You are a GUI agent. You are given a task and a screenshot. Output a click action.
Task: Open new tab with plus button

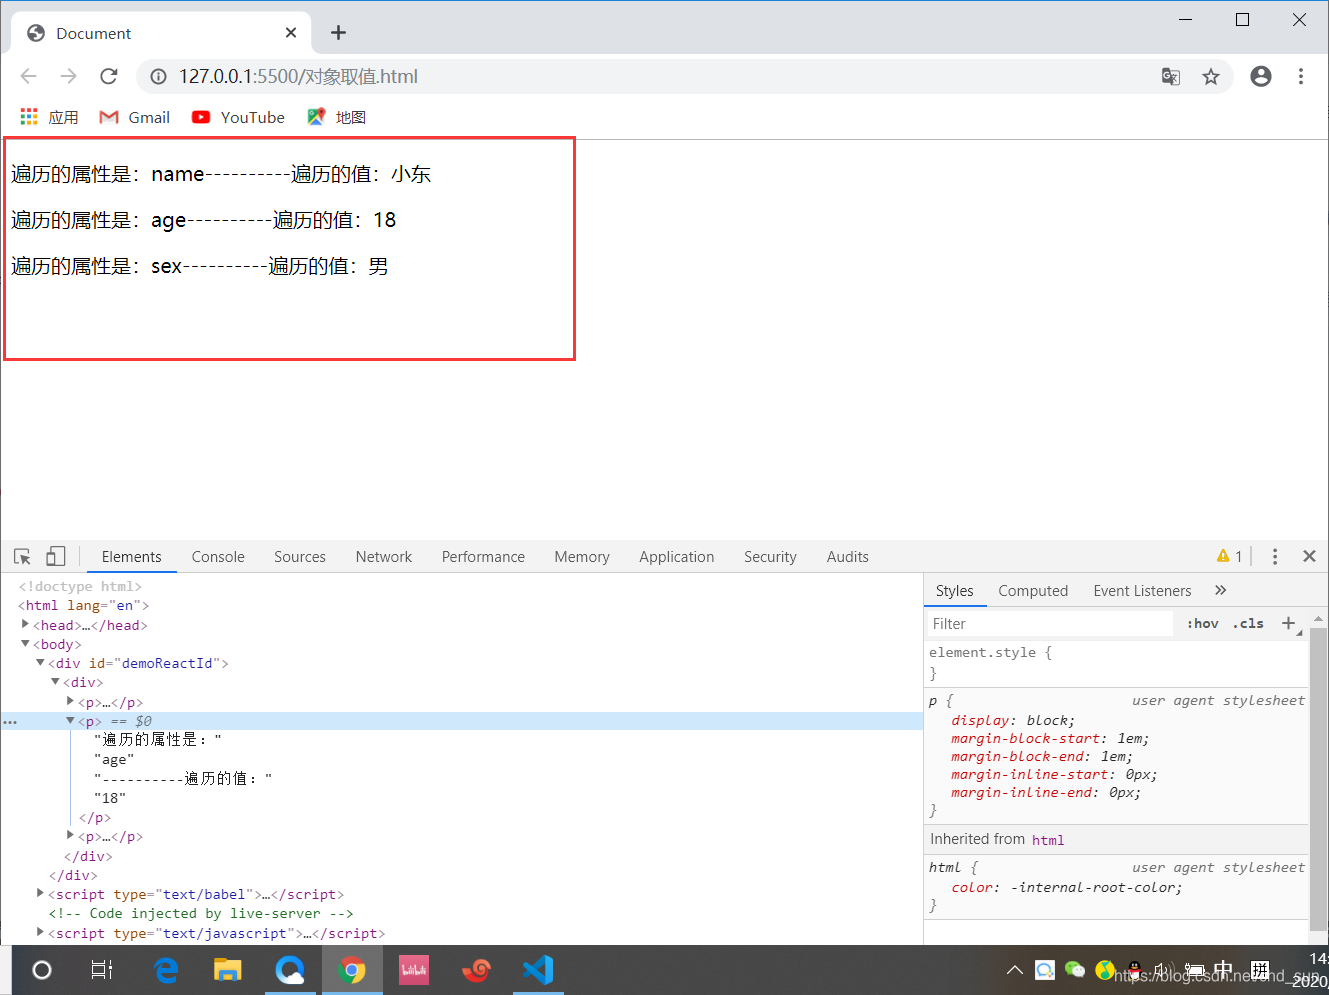point(338,33)
